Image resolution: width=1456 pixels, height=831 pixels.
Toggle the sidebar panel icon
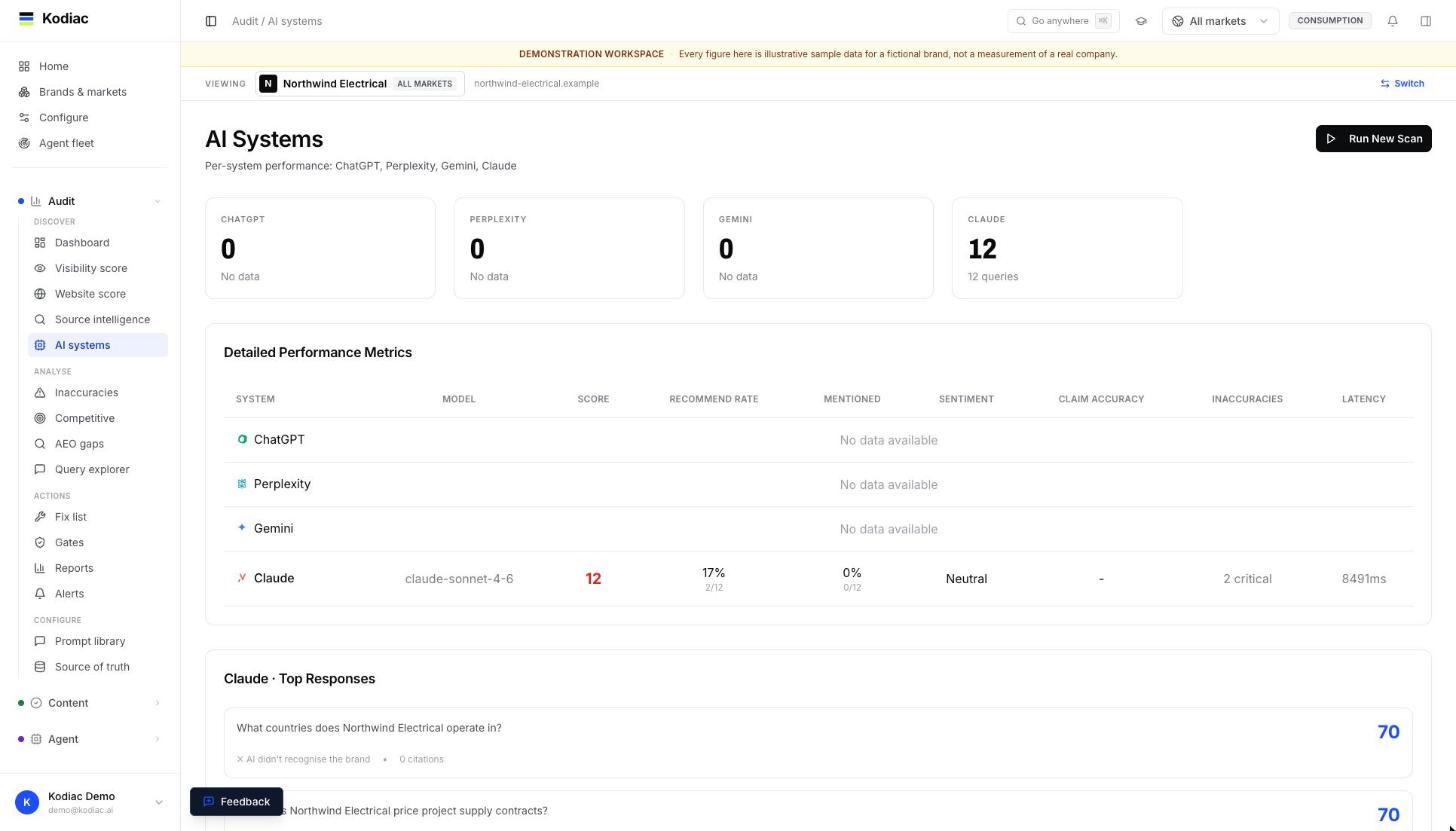coord(211,21)
